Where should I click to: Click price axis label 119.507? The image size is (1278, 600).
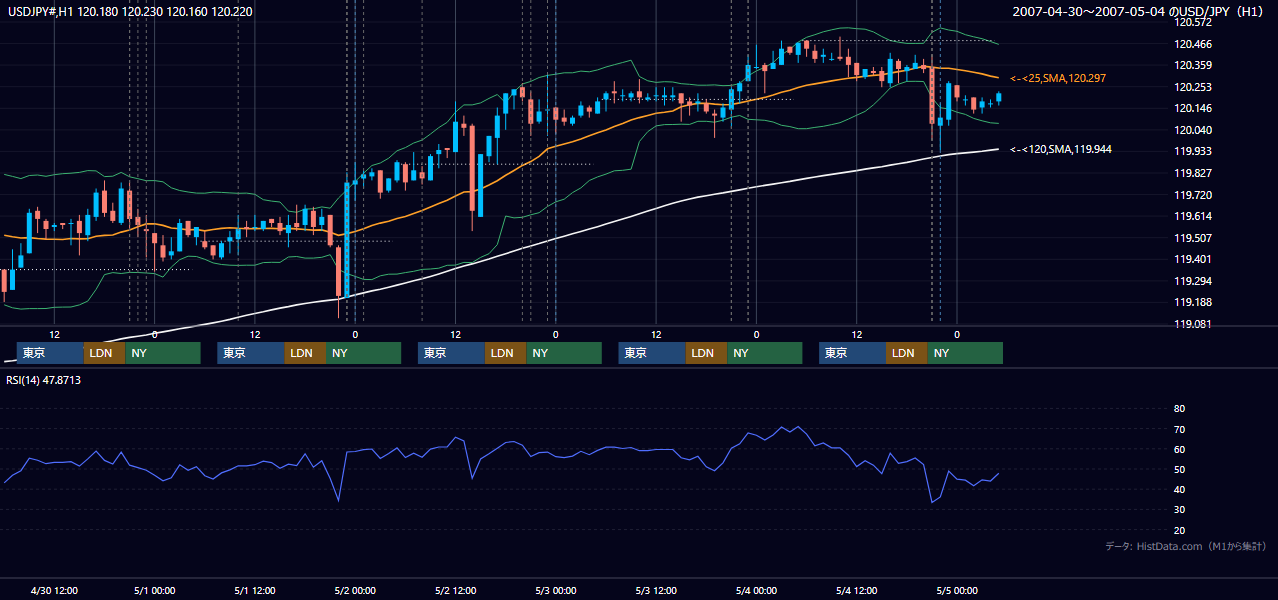(x=1195, y=238)
